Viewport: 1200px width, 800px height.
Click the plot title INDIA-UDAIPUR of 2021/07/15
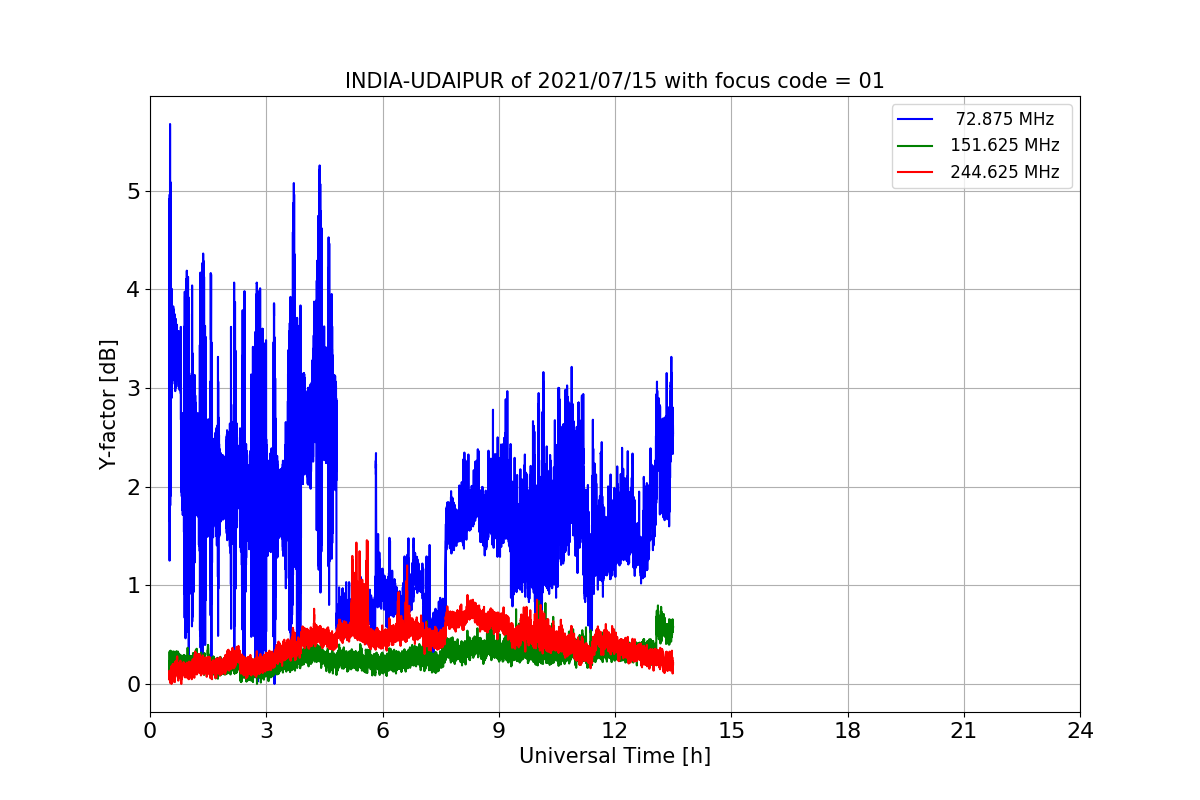[615, 81]
